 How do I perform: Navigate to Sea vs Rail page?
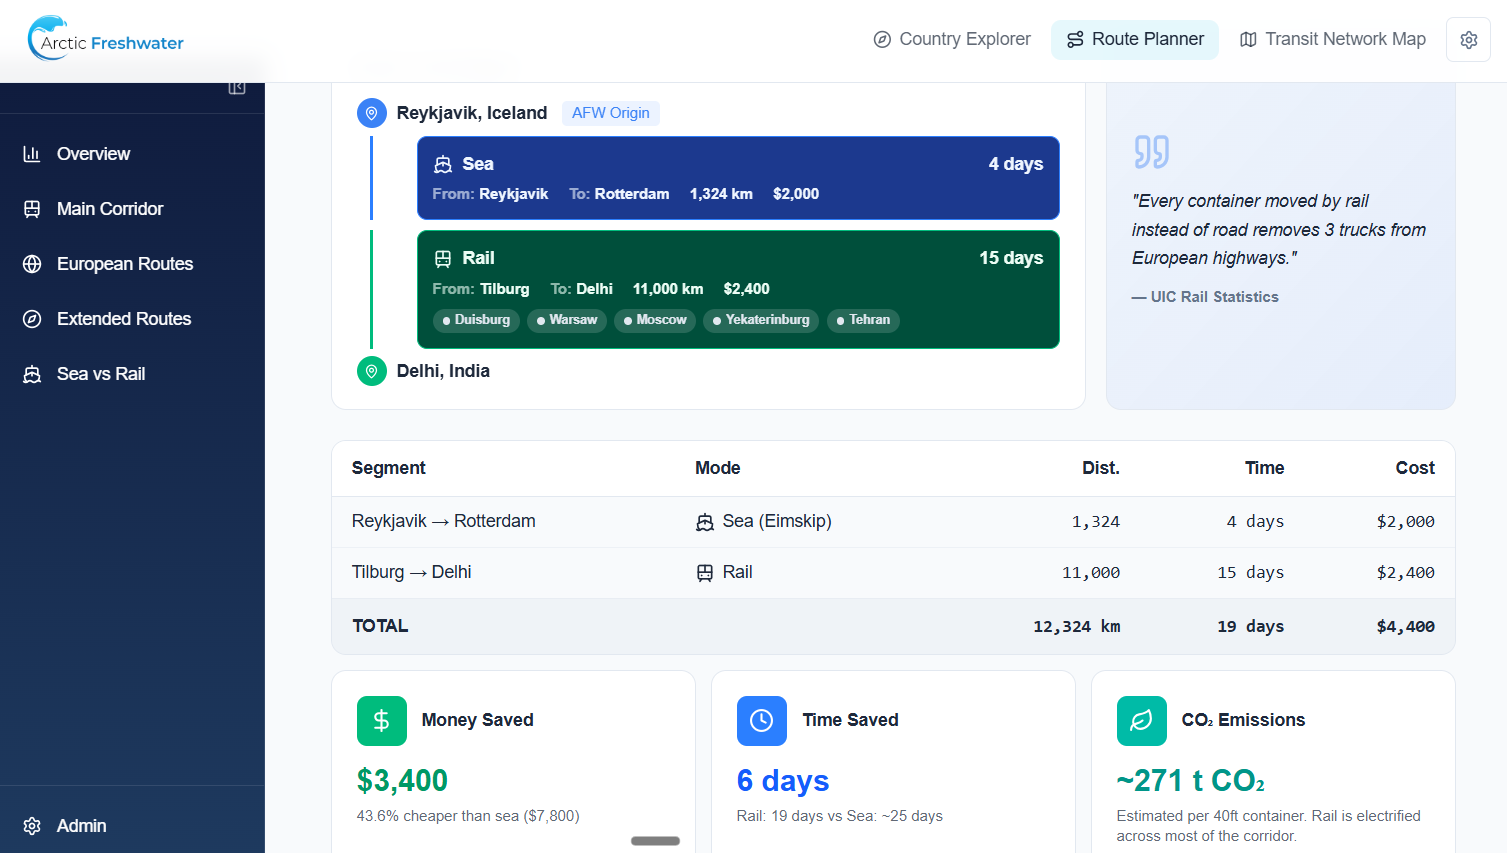pyautogui.click(x=100, y=374)
